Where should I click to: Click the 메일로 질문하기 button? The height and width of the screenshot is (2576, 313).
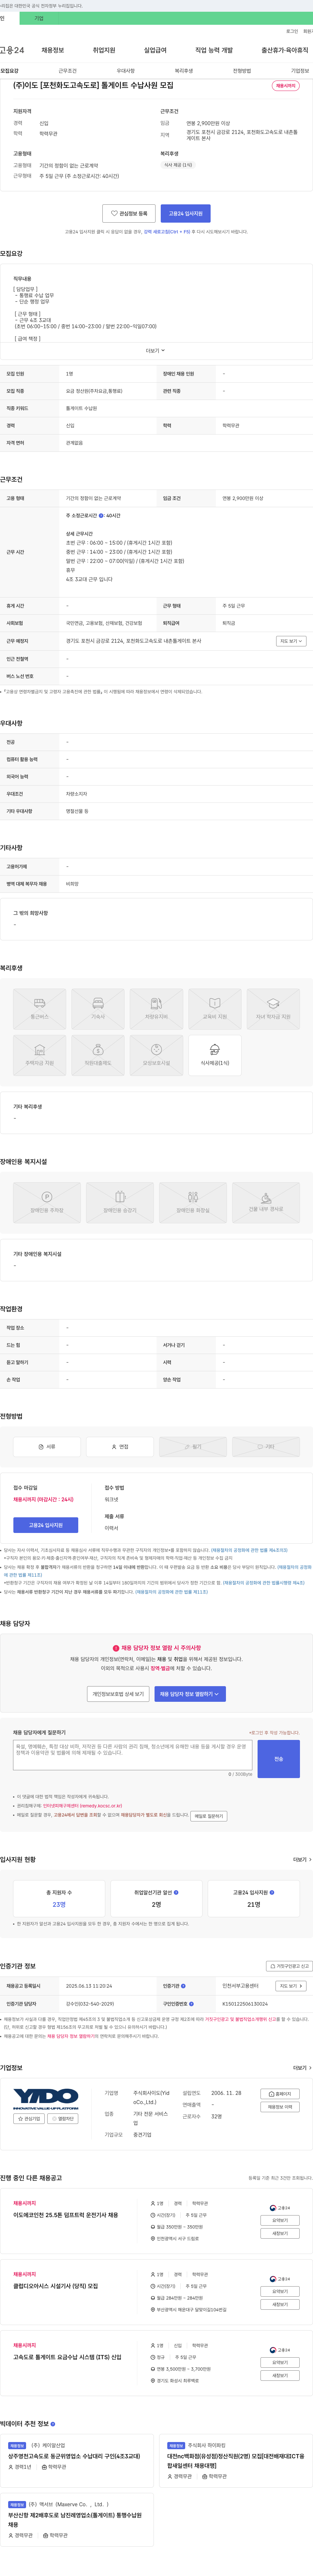pos(209,1816)
